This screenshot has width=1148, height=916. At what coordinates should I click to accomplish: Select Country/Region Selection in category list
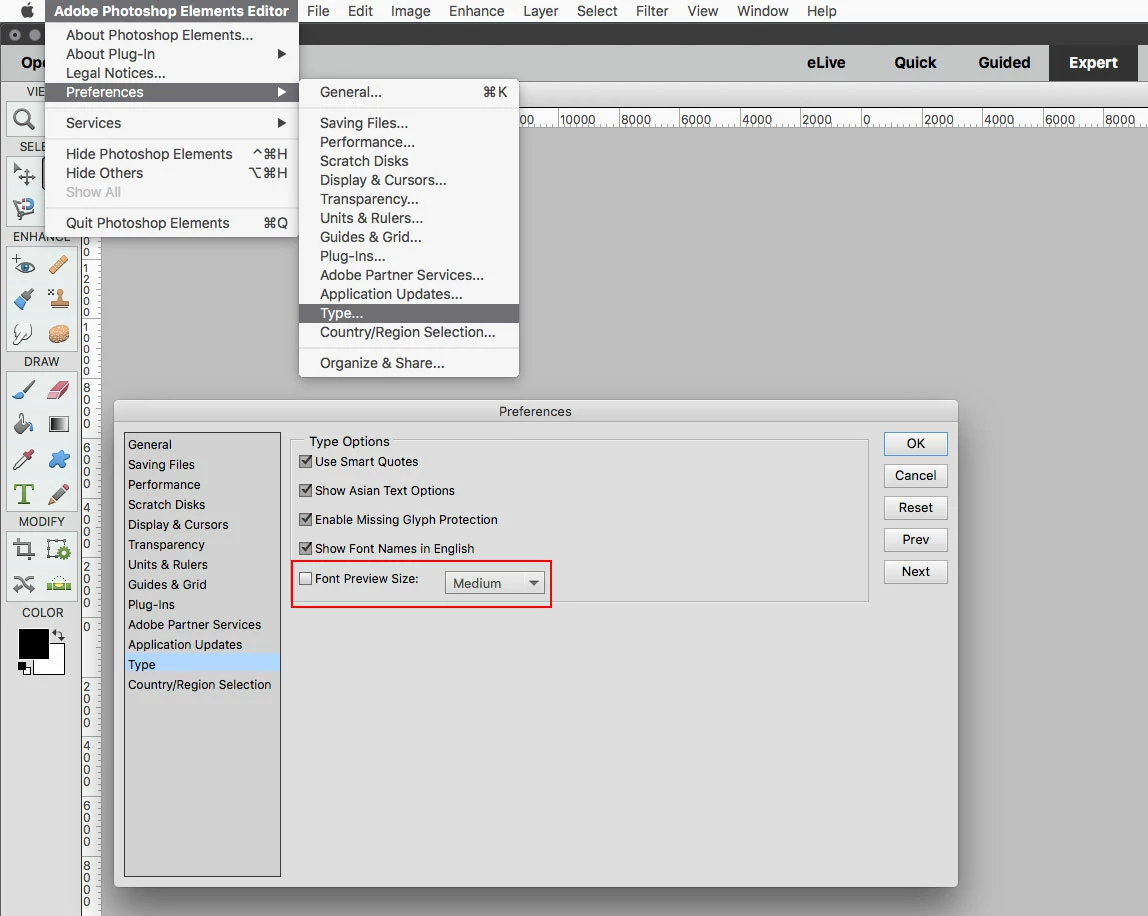(x=202, y=685)
